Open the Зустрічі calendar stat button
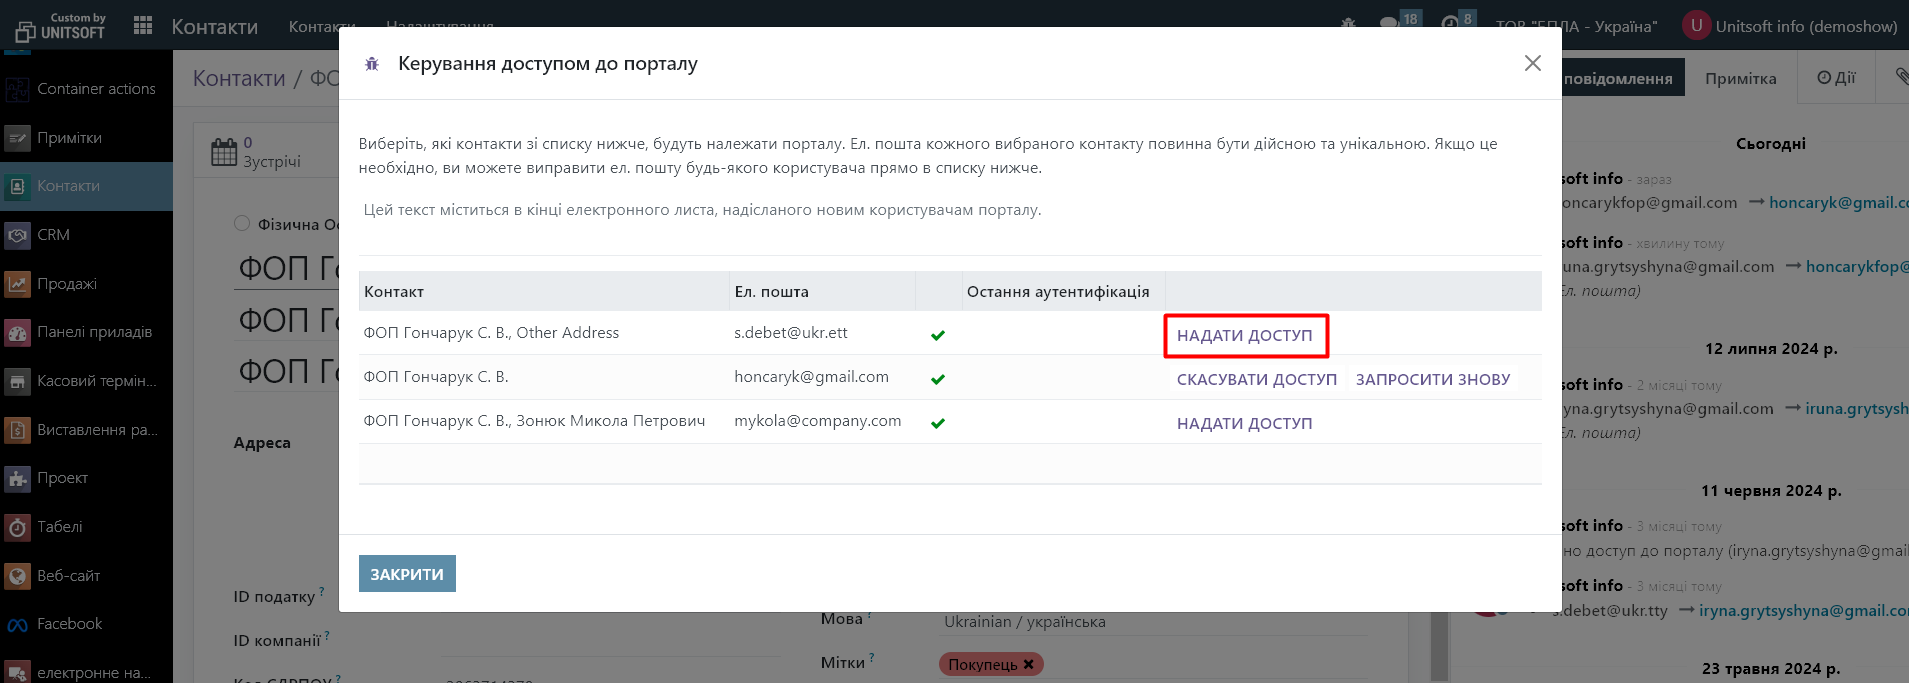Image resolution: width=1909 pixels, height=683 pixels. (x=257, y=152)
